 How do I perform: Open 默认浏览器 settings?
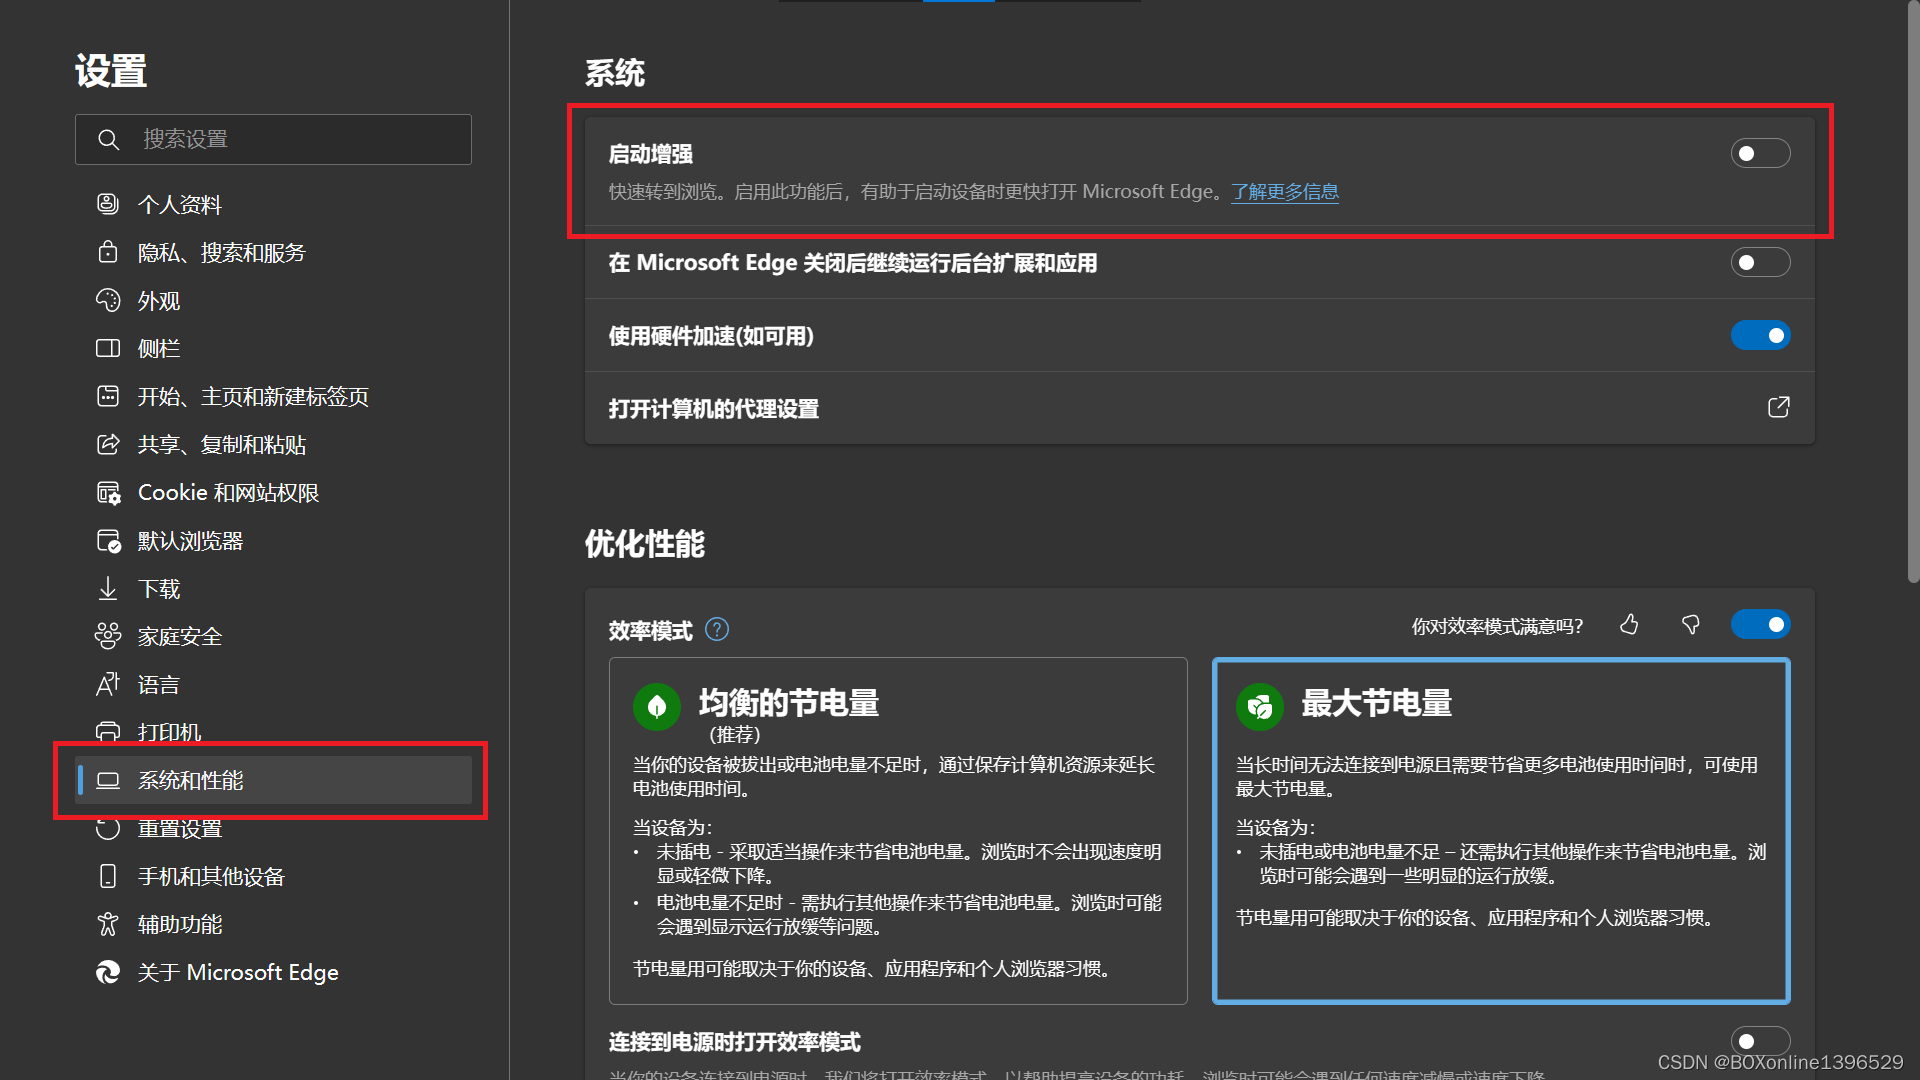(273, 540)
